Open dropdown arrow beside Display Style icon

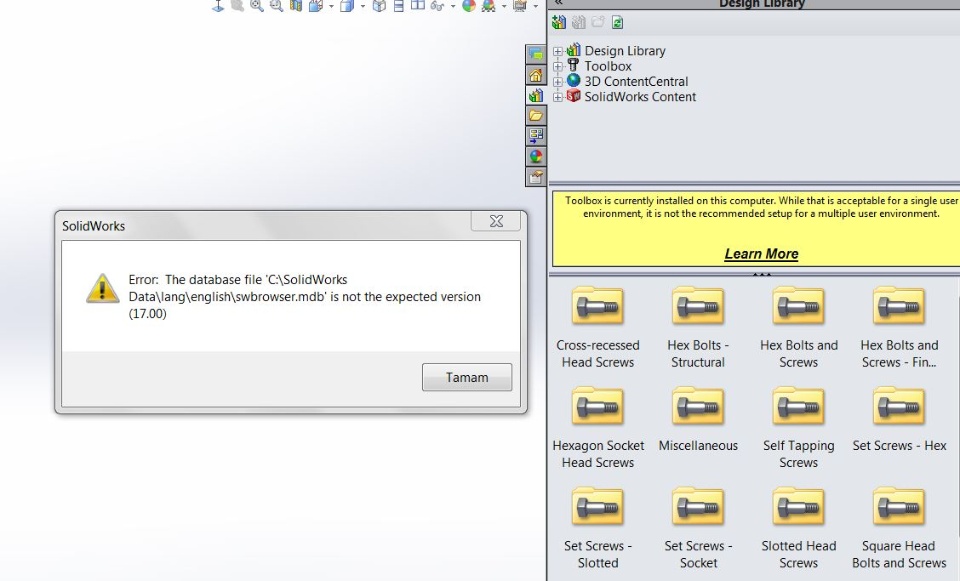[362, 6]
